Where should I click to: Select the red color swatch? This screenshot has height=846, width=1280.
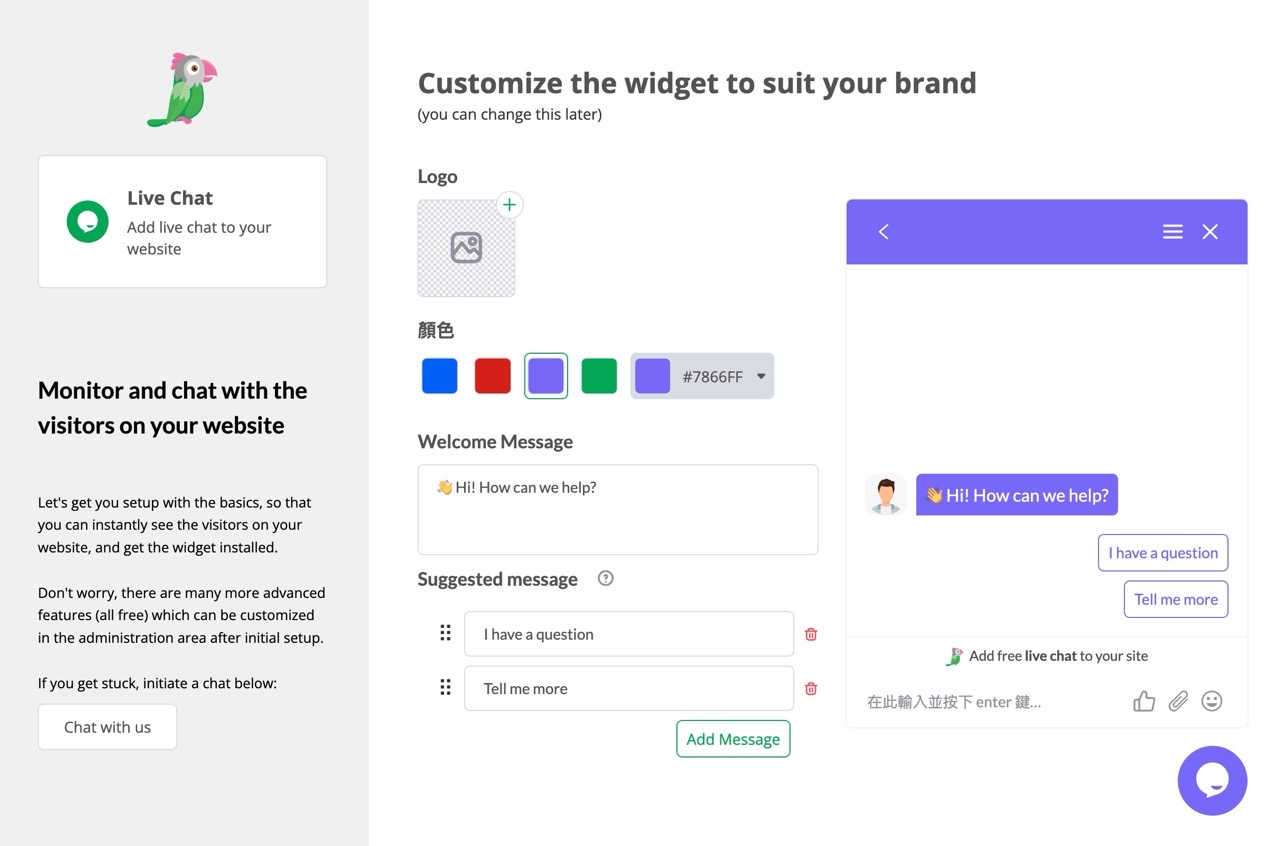492,376
